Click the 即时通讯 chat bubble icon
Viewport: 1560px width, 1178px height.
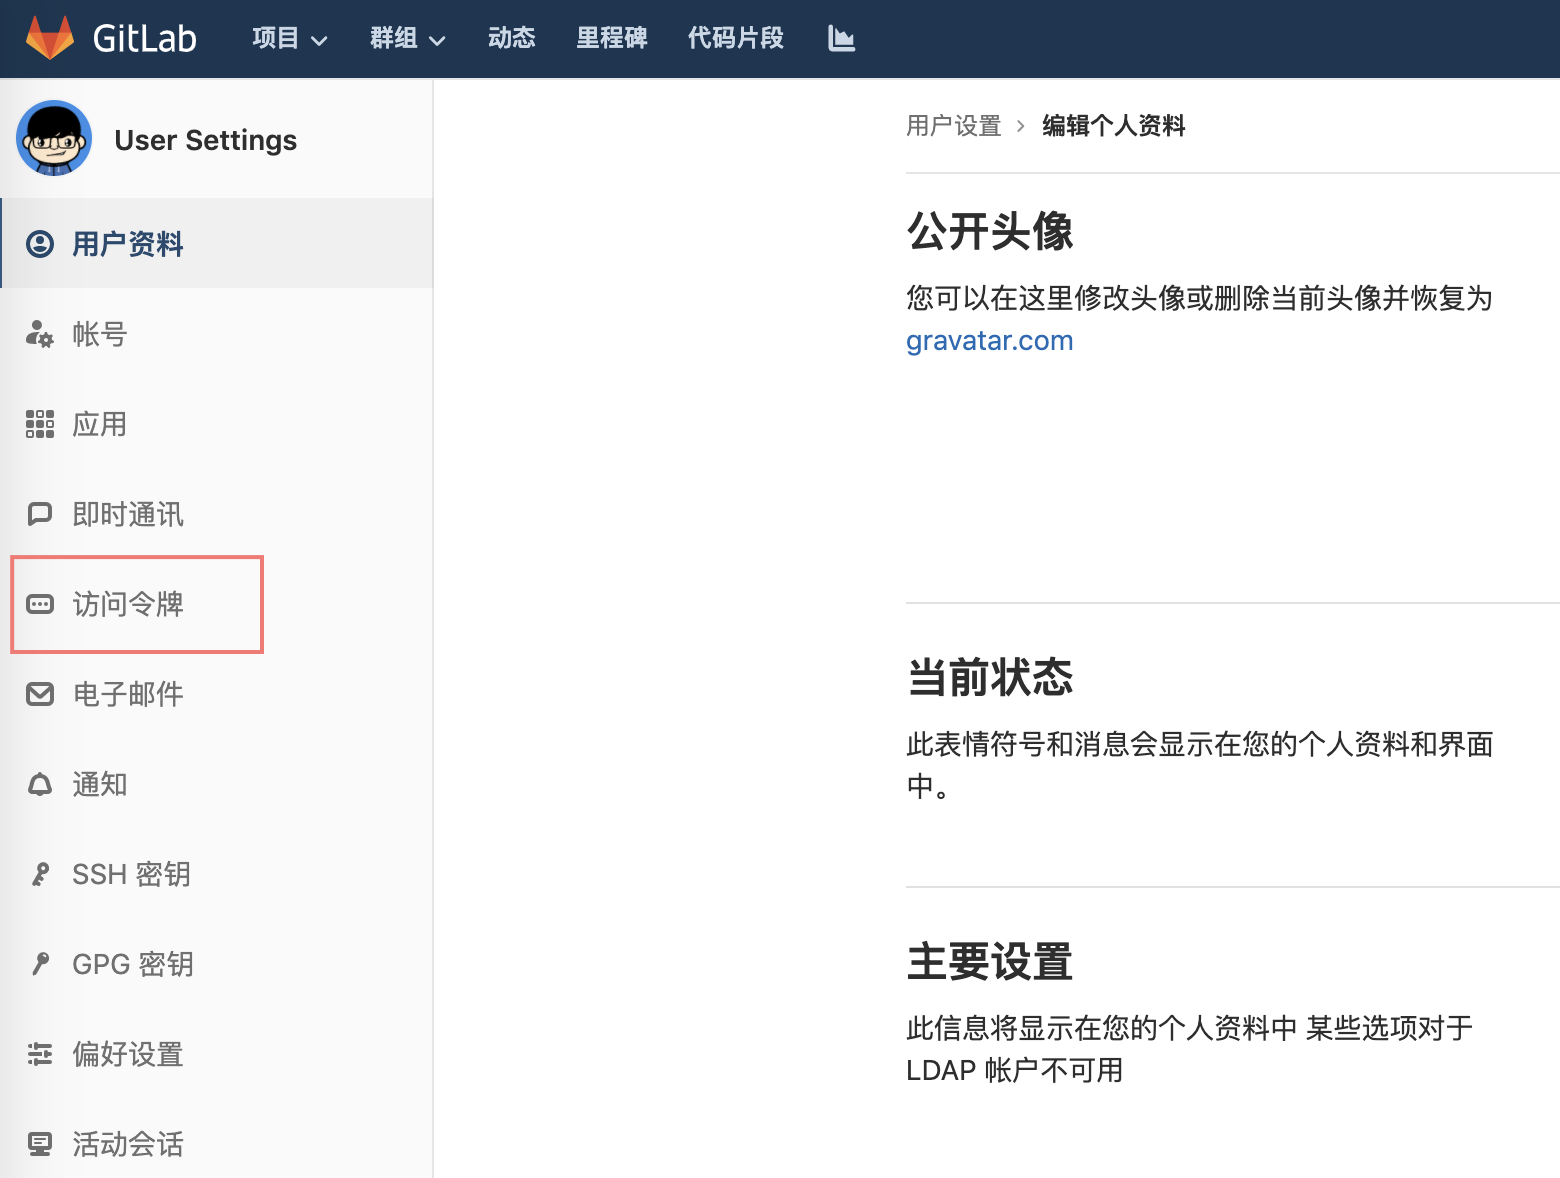[x=39, y=514]
